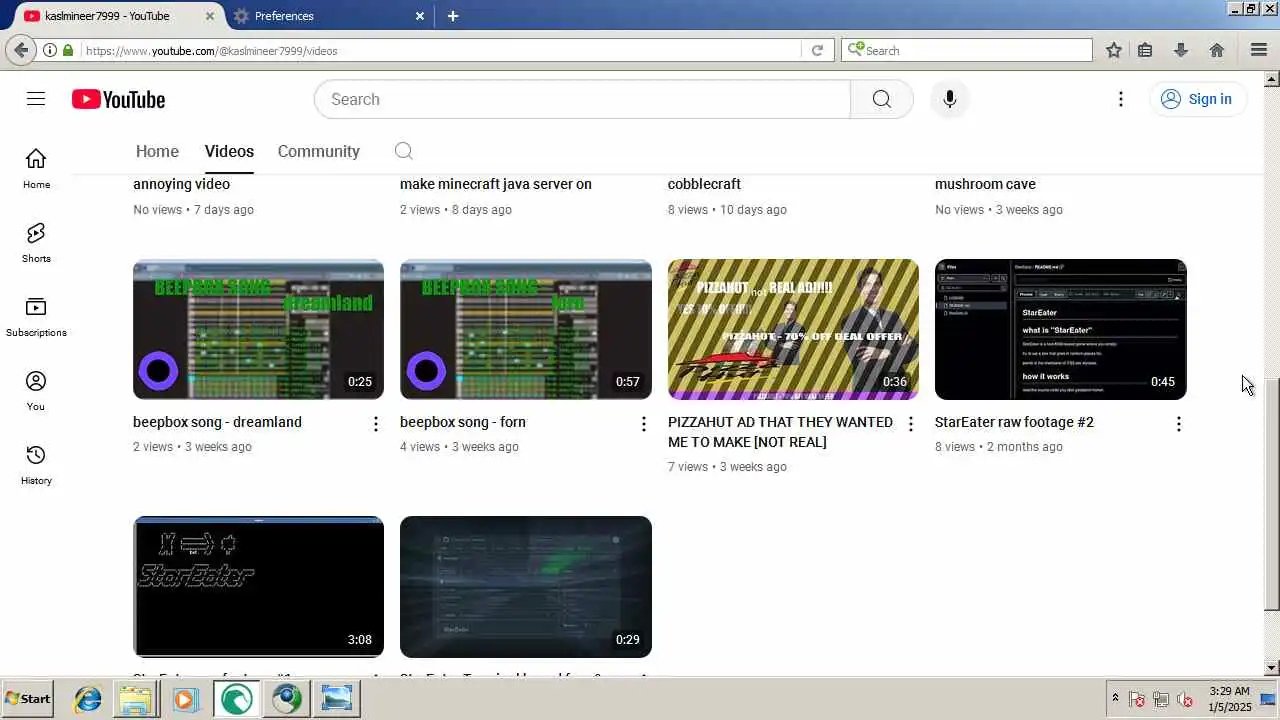Open the browser bookmarks list icon
Image resolution: width=1280 pixels, height=720 pixels.
coord(1146,50)
